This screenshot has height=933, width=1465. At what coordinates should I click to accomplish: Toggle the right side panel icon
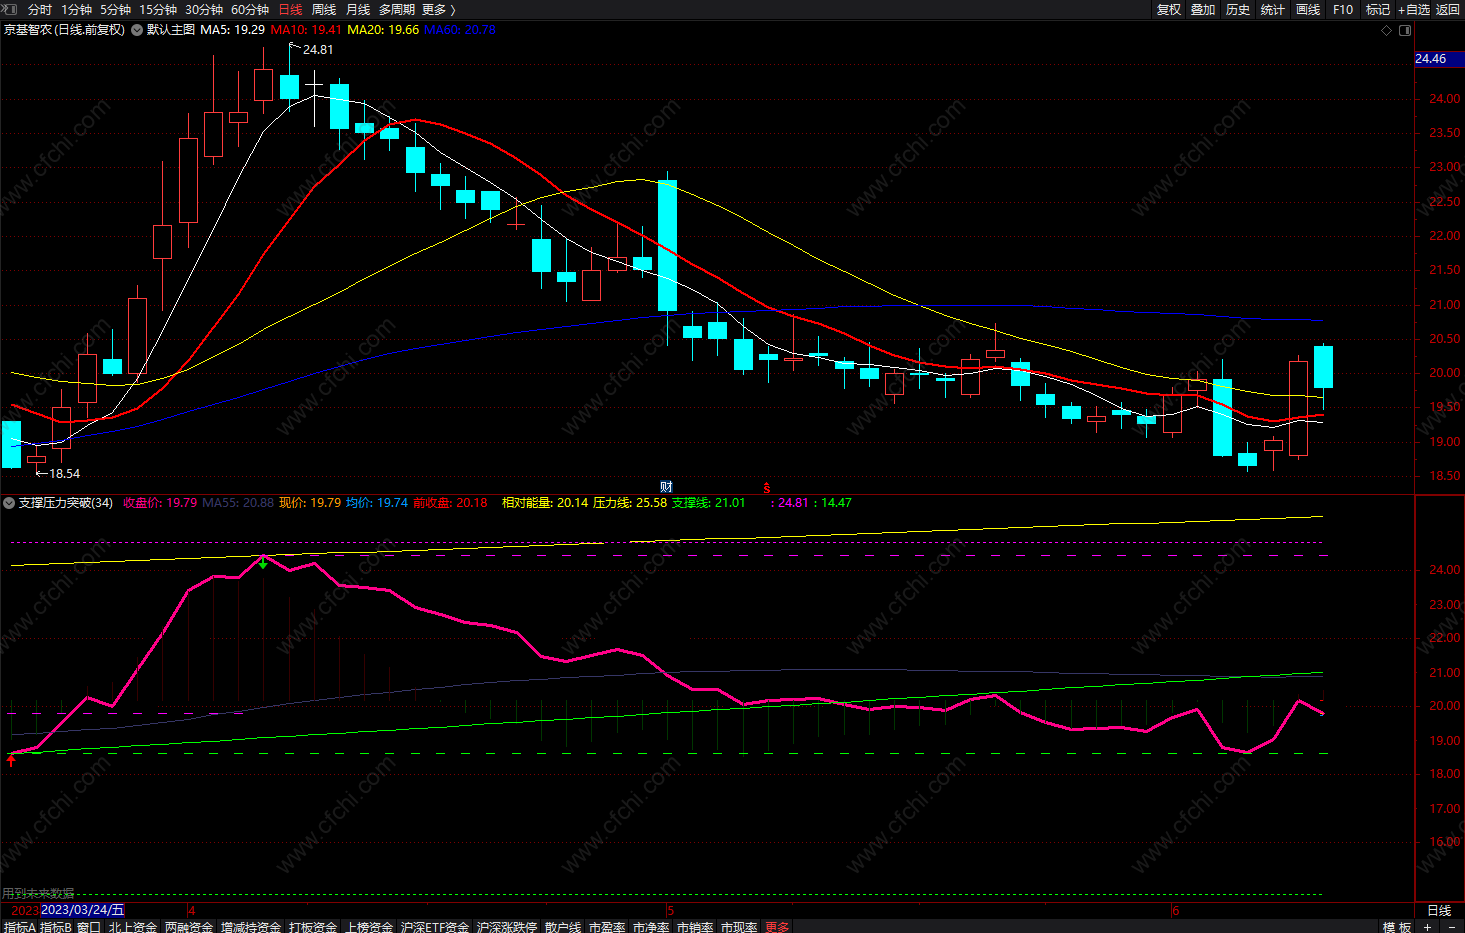click(x=1405, y=30)
